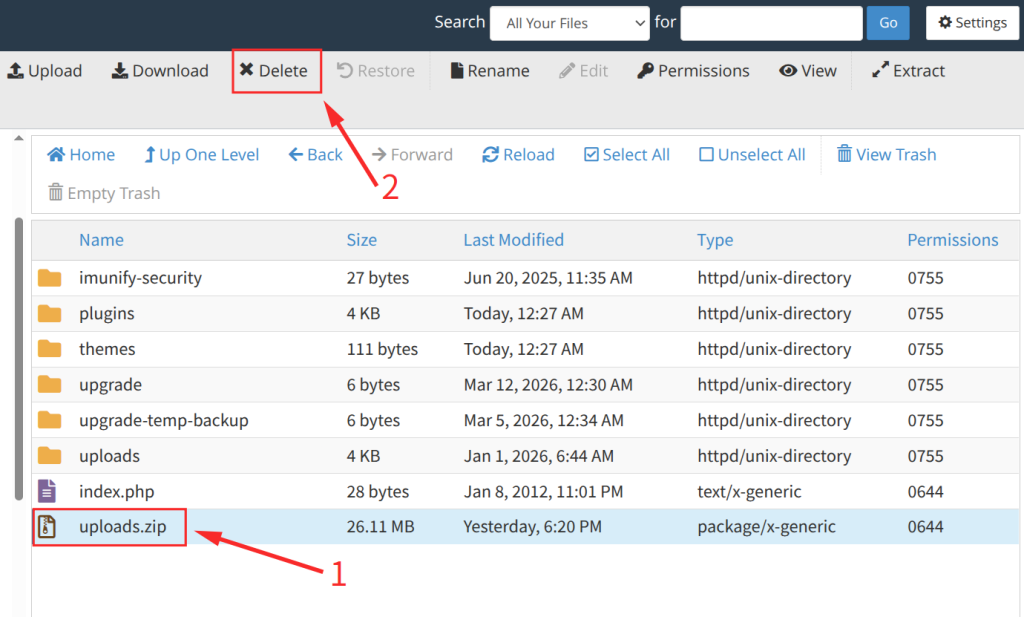
Task: Download the selected file
Action: point(159,71)
